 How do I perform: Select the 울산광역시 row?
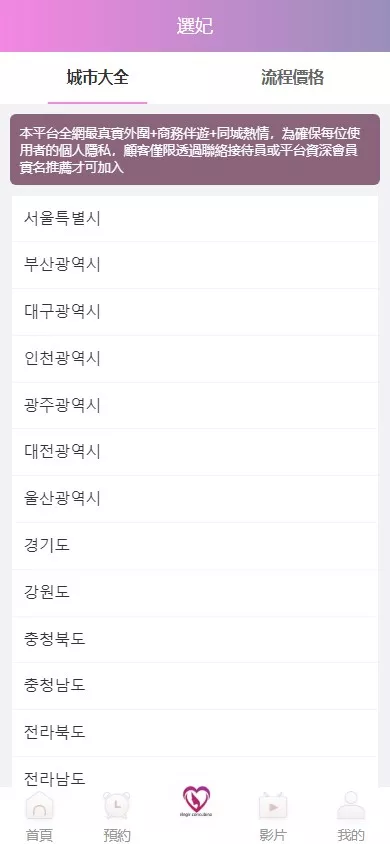point(195,499)
